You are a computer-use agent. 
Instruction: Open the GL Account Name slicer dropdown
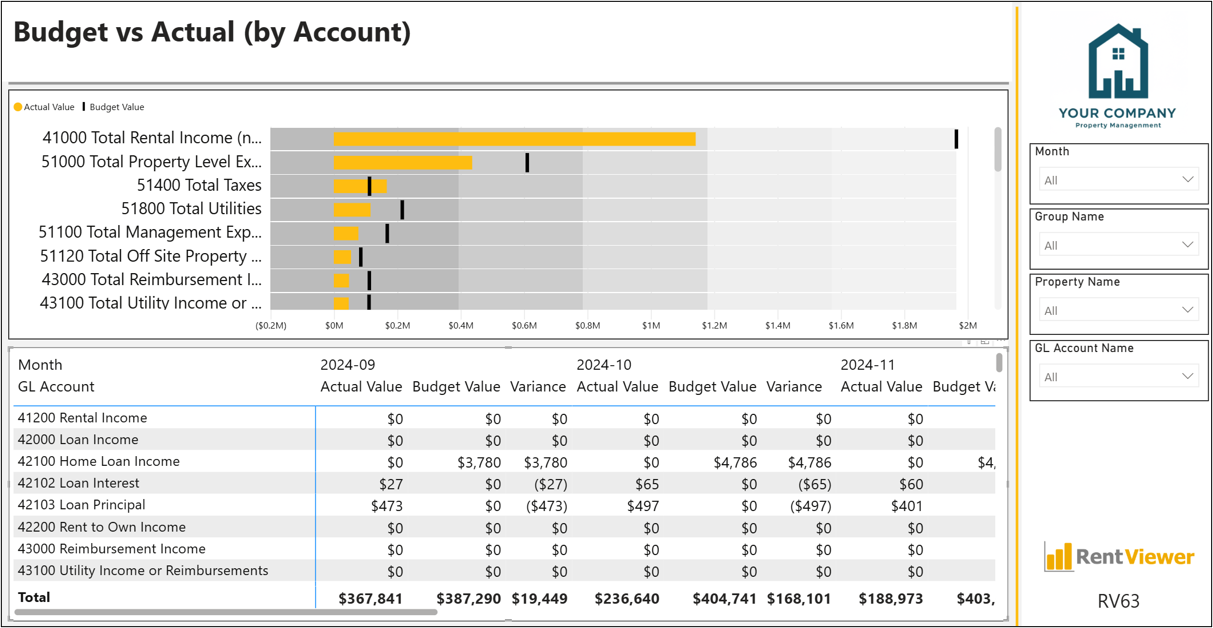click(1118, 377)
